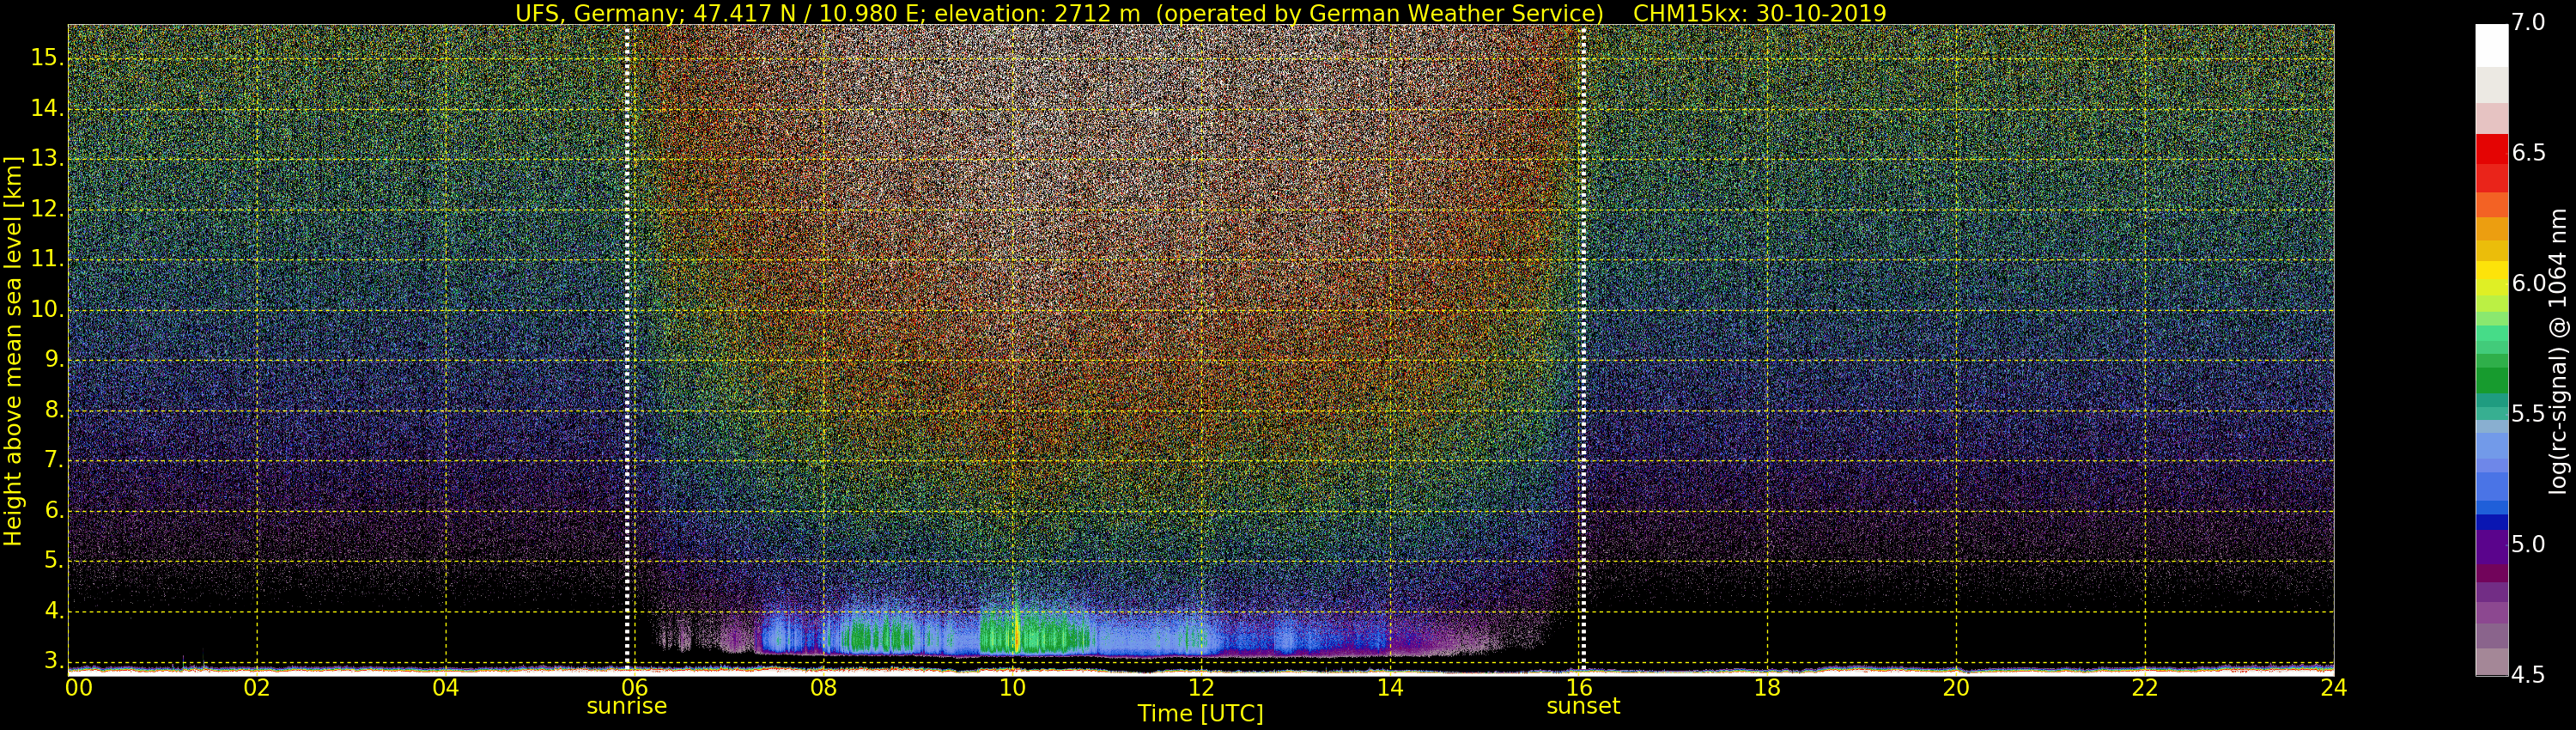
Task: Select the 9. km tick on height axis
Action: coord(53,360)
